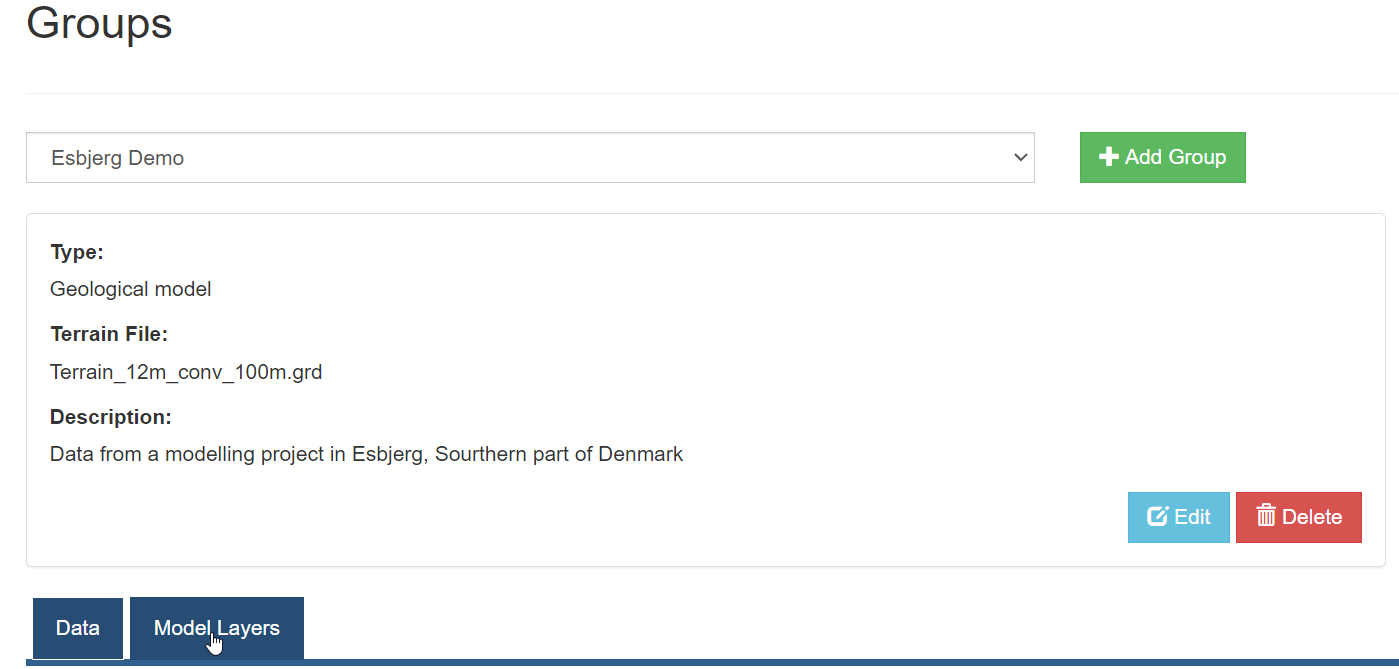Click the green Add Group button
1399x669 pixels.
(x=1162, y=157)
